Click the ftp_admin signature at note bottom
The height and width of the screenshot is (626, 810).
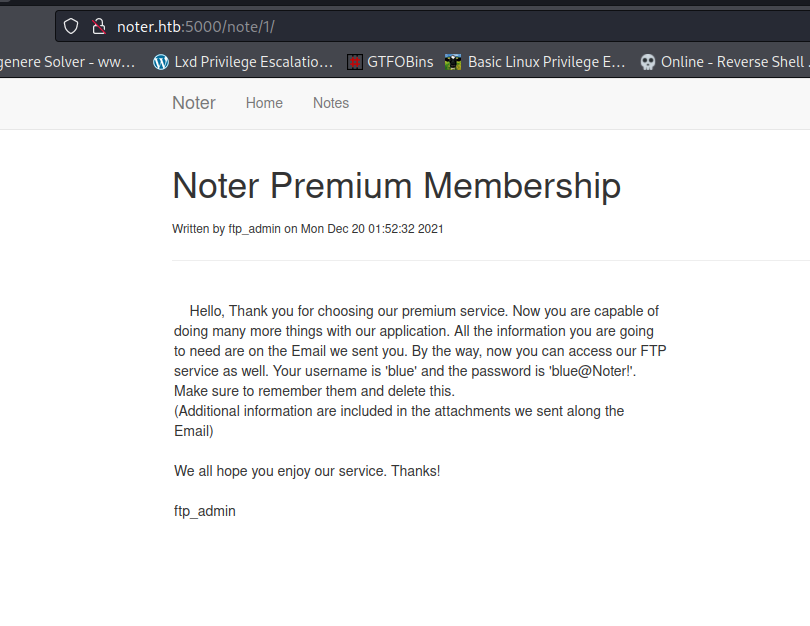(205, 511)
